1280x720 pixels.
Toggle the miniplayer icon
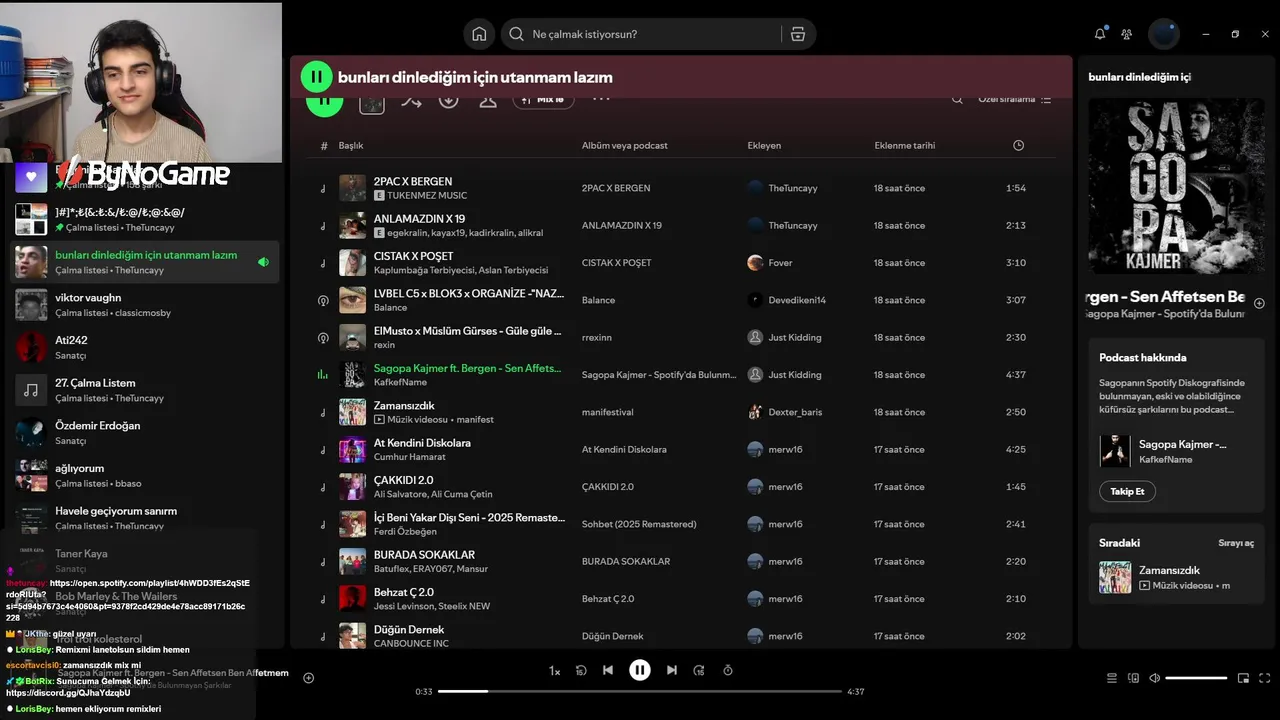[x=1243, y=678]
